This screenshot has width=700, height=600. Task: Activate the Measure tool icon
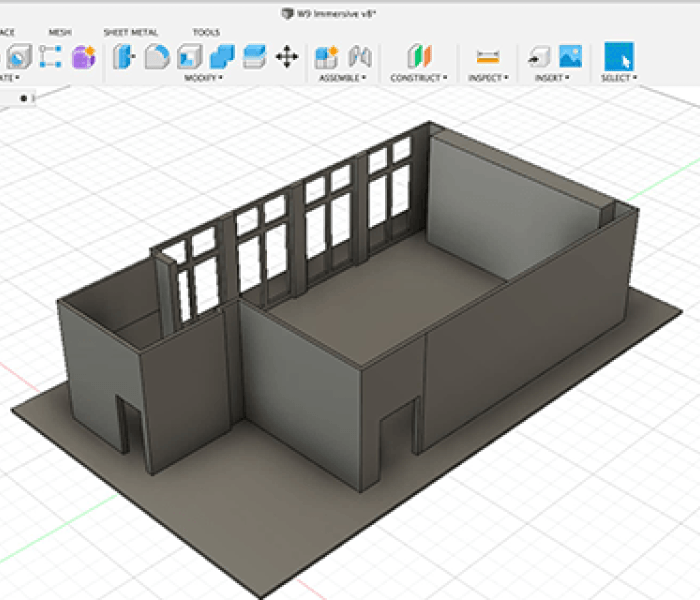488,56
